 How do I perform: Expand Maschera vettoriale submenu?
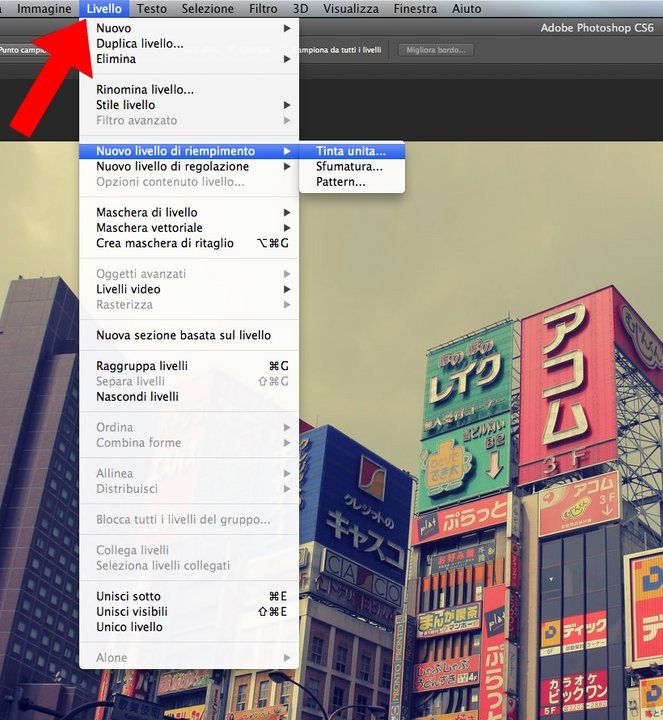pos(189,227)
